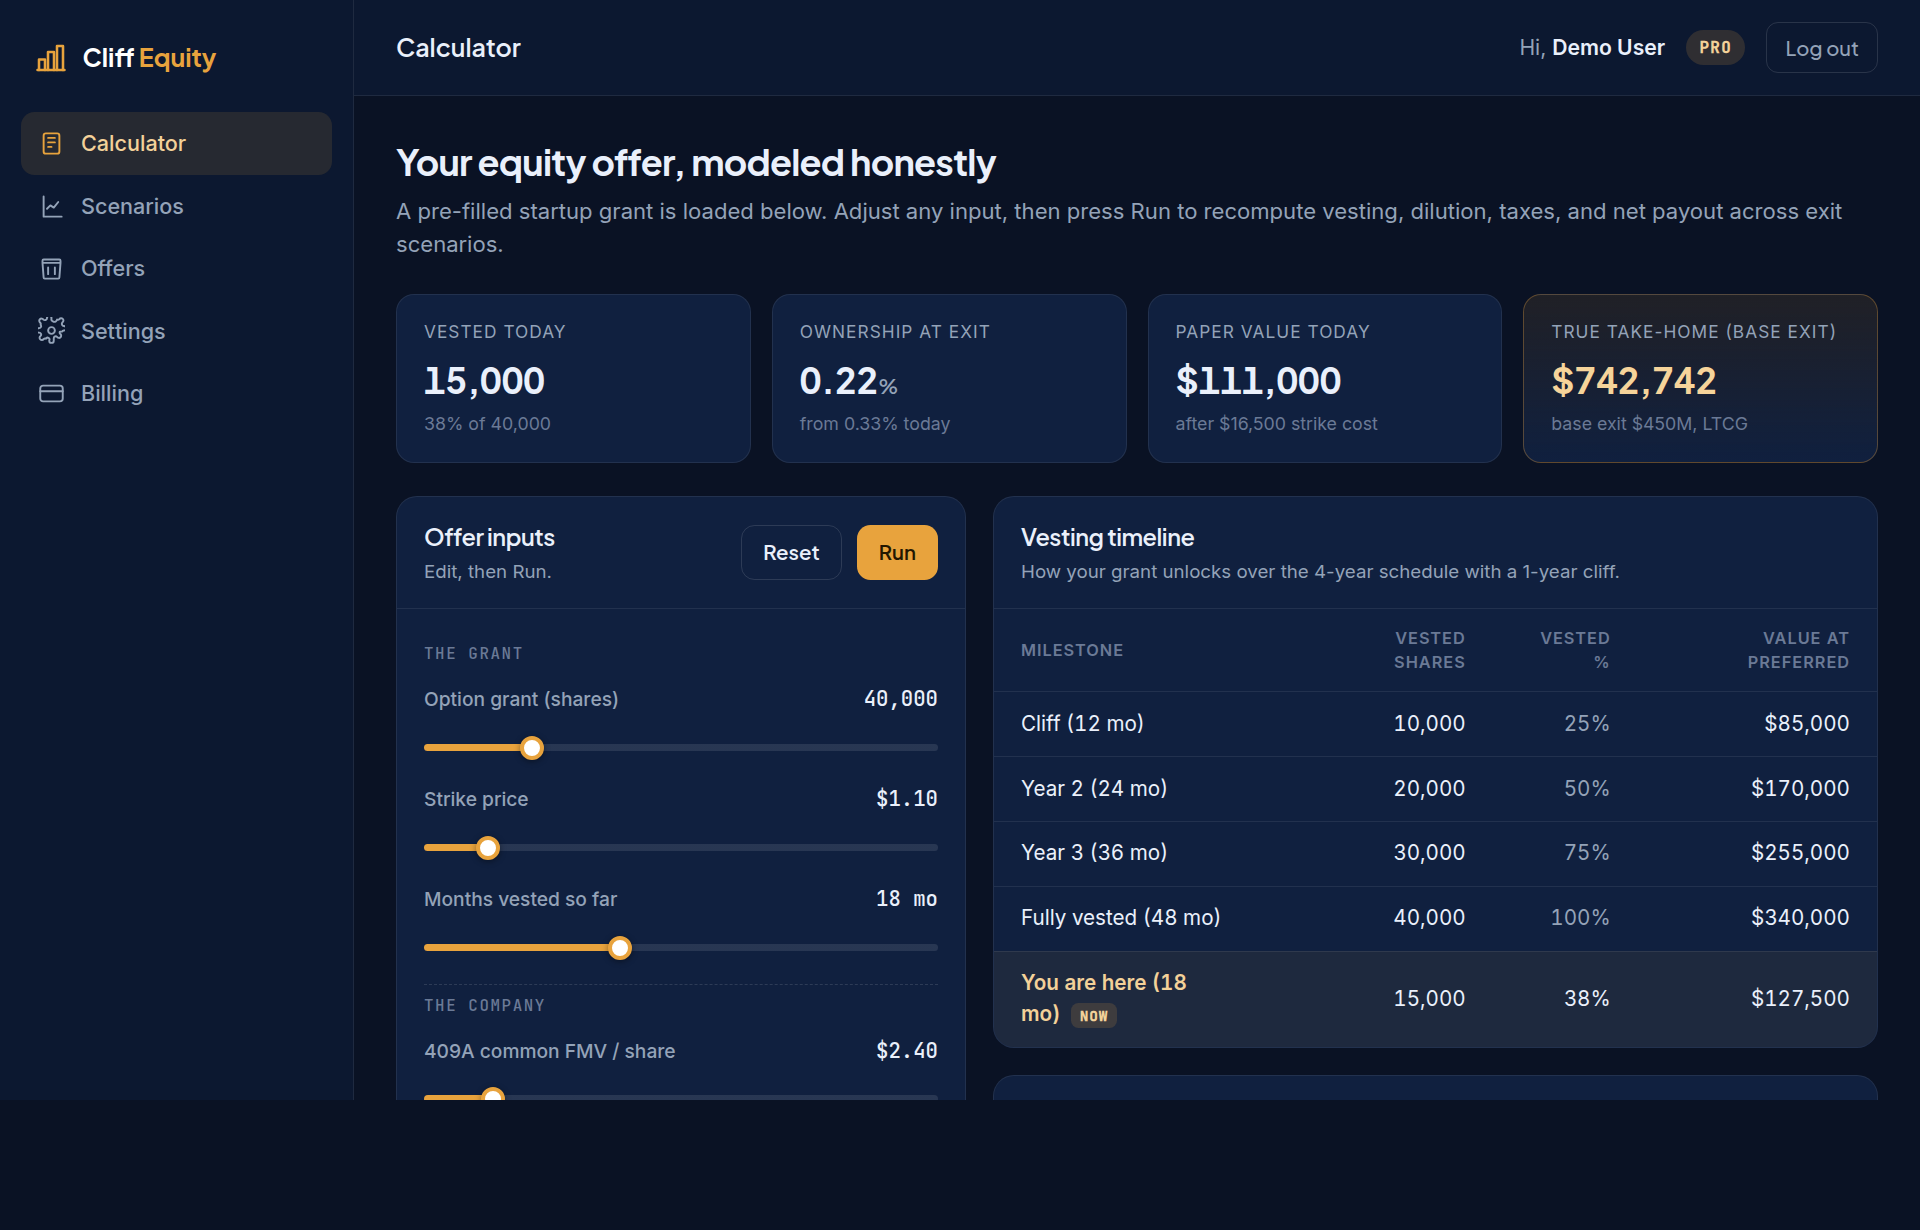The height and width of the screenshot is (1230, 1920).
Task: Select the True Take-Home card
Action: click(1700, 378)
